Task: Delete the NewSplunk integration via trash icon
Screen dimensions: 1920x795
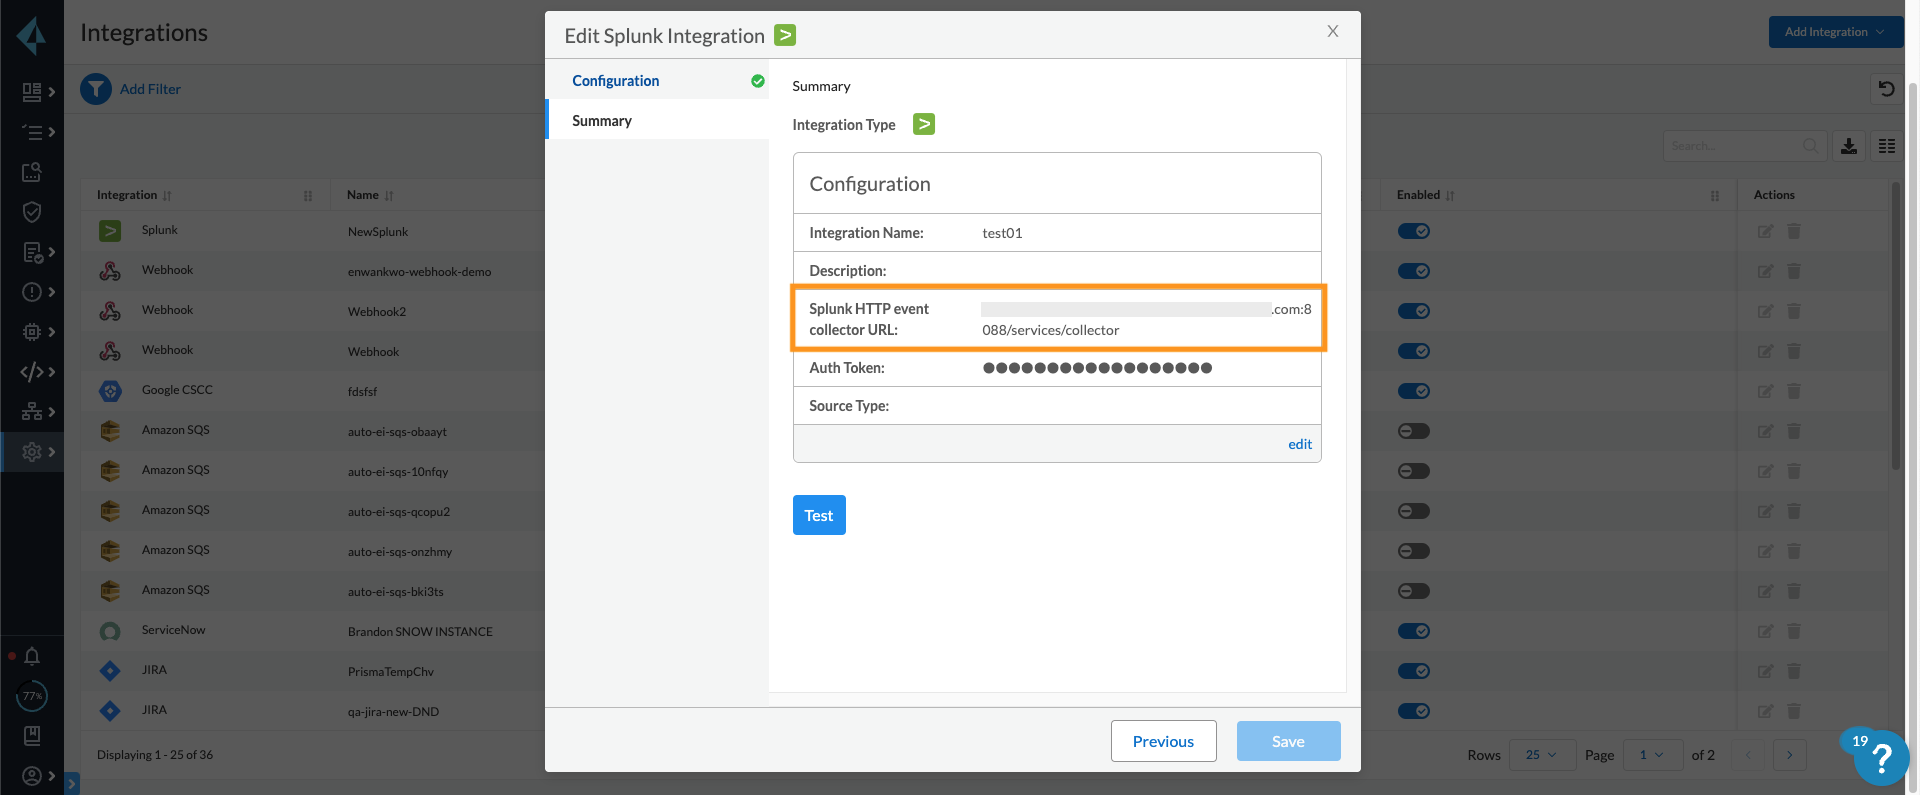Action: [1794, 231]
